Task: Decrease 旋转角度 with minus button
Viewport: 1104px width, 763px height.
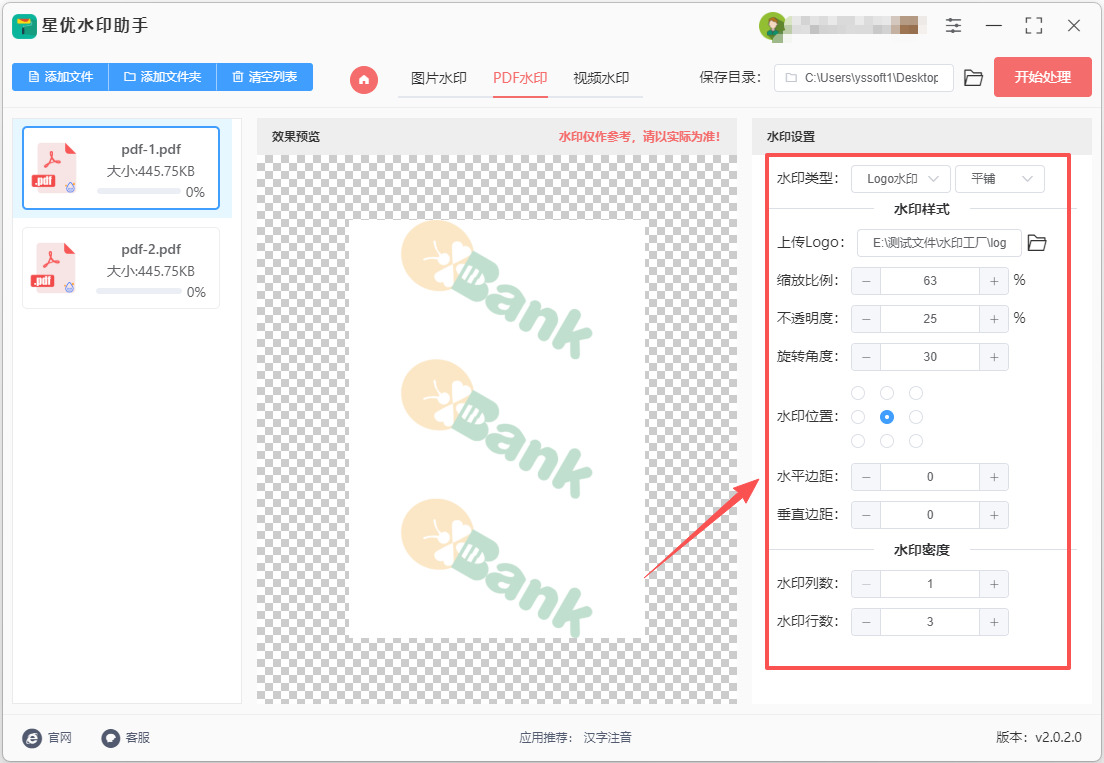Action: [866, 357]
